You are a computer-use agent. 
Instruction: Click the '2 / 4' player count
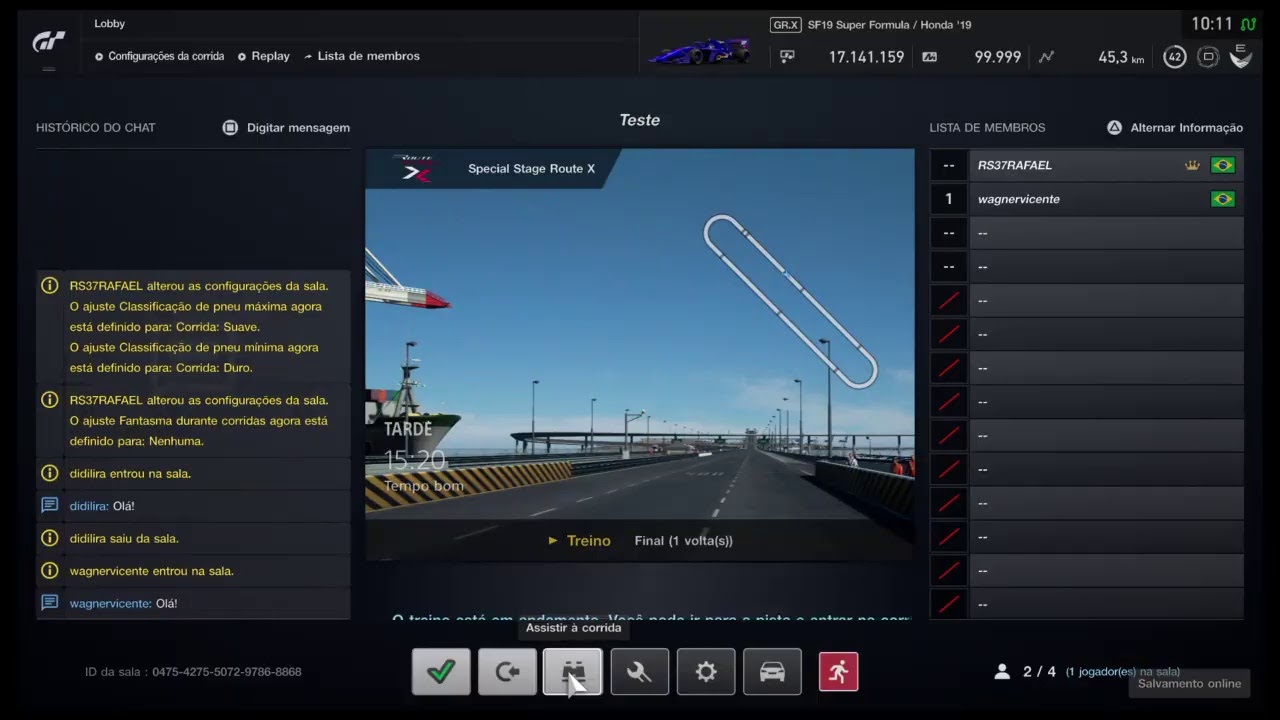[1040, 672]
